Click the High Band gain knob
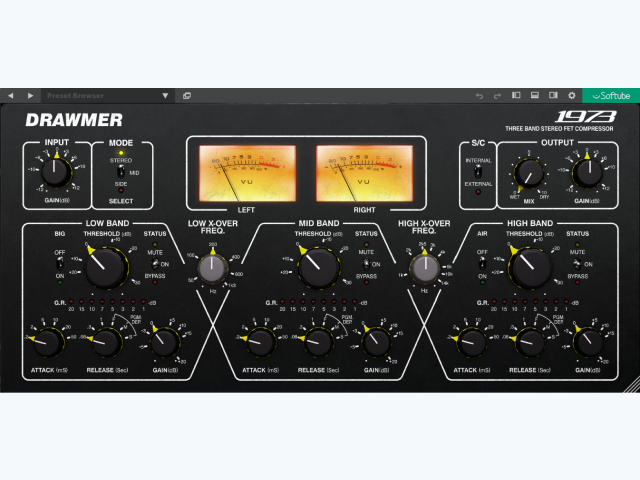This screenshot has width=640, height=480. [588, 343]
